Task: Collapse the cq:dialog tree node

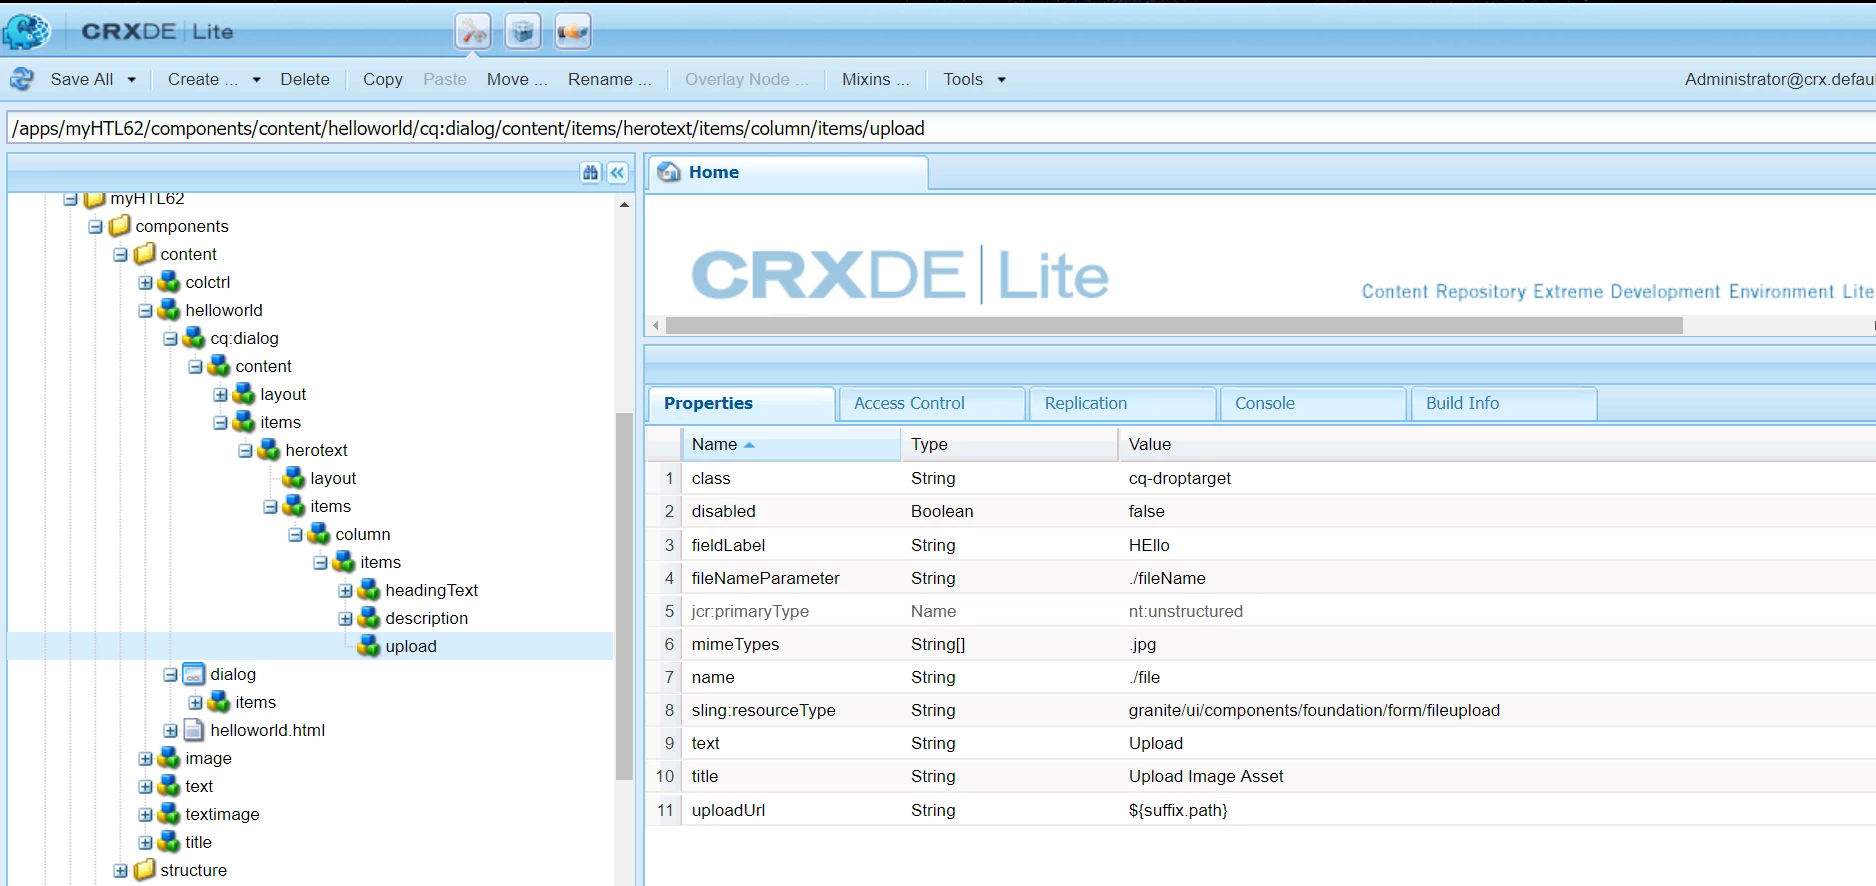Action: 171,339
